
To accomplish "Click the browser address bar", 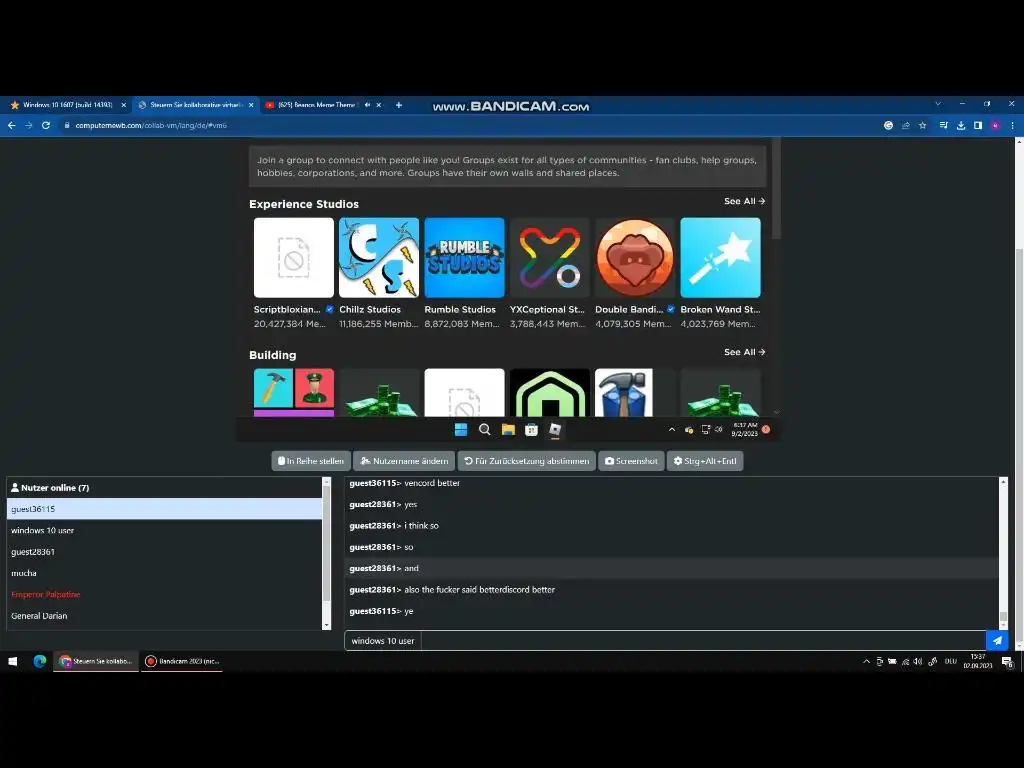I will [x=470, y=125].
